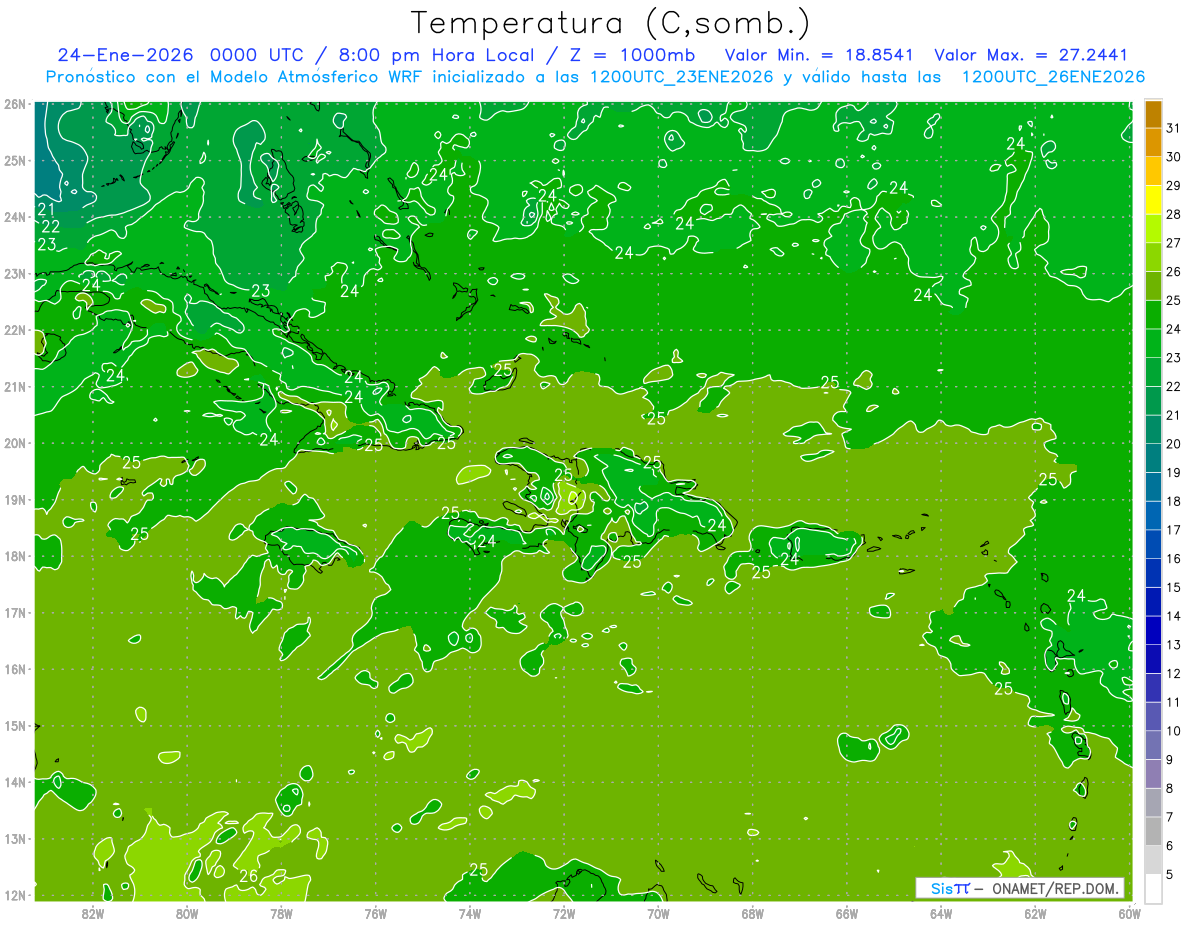1200x927 pixels.
Task: Click the blue color bar segment between 16 and 17
Action: click(1153, 544)
